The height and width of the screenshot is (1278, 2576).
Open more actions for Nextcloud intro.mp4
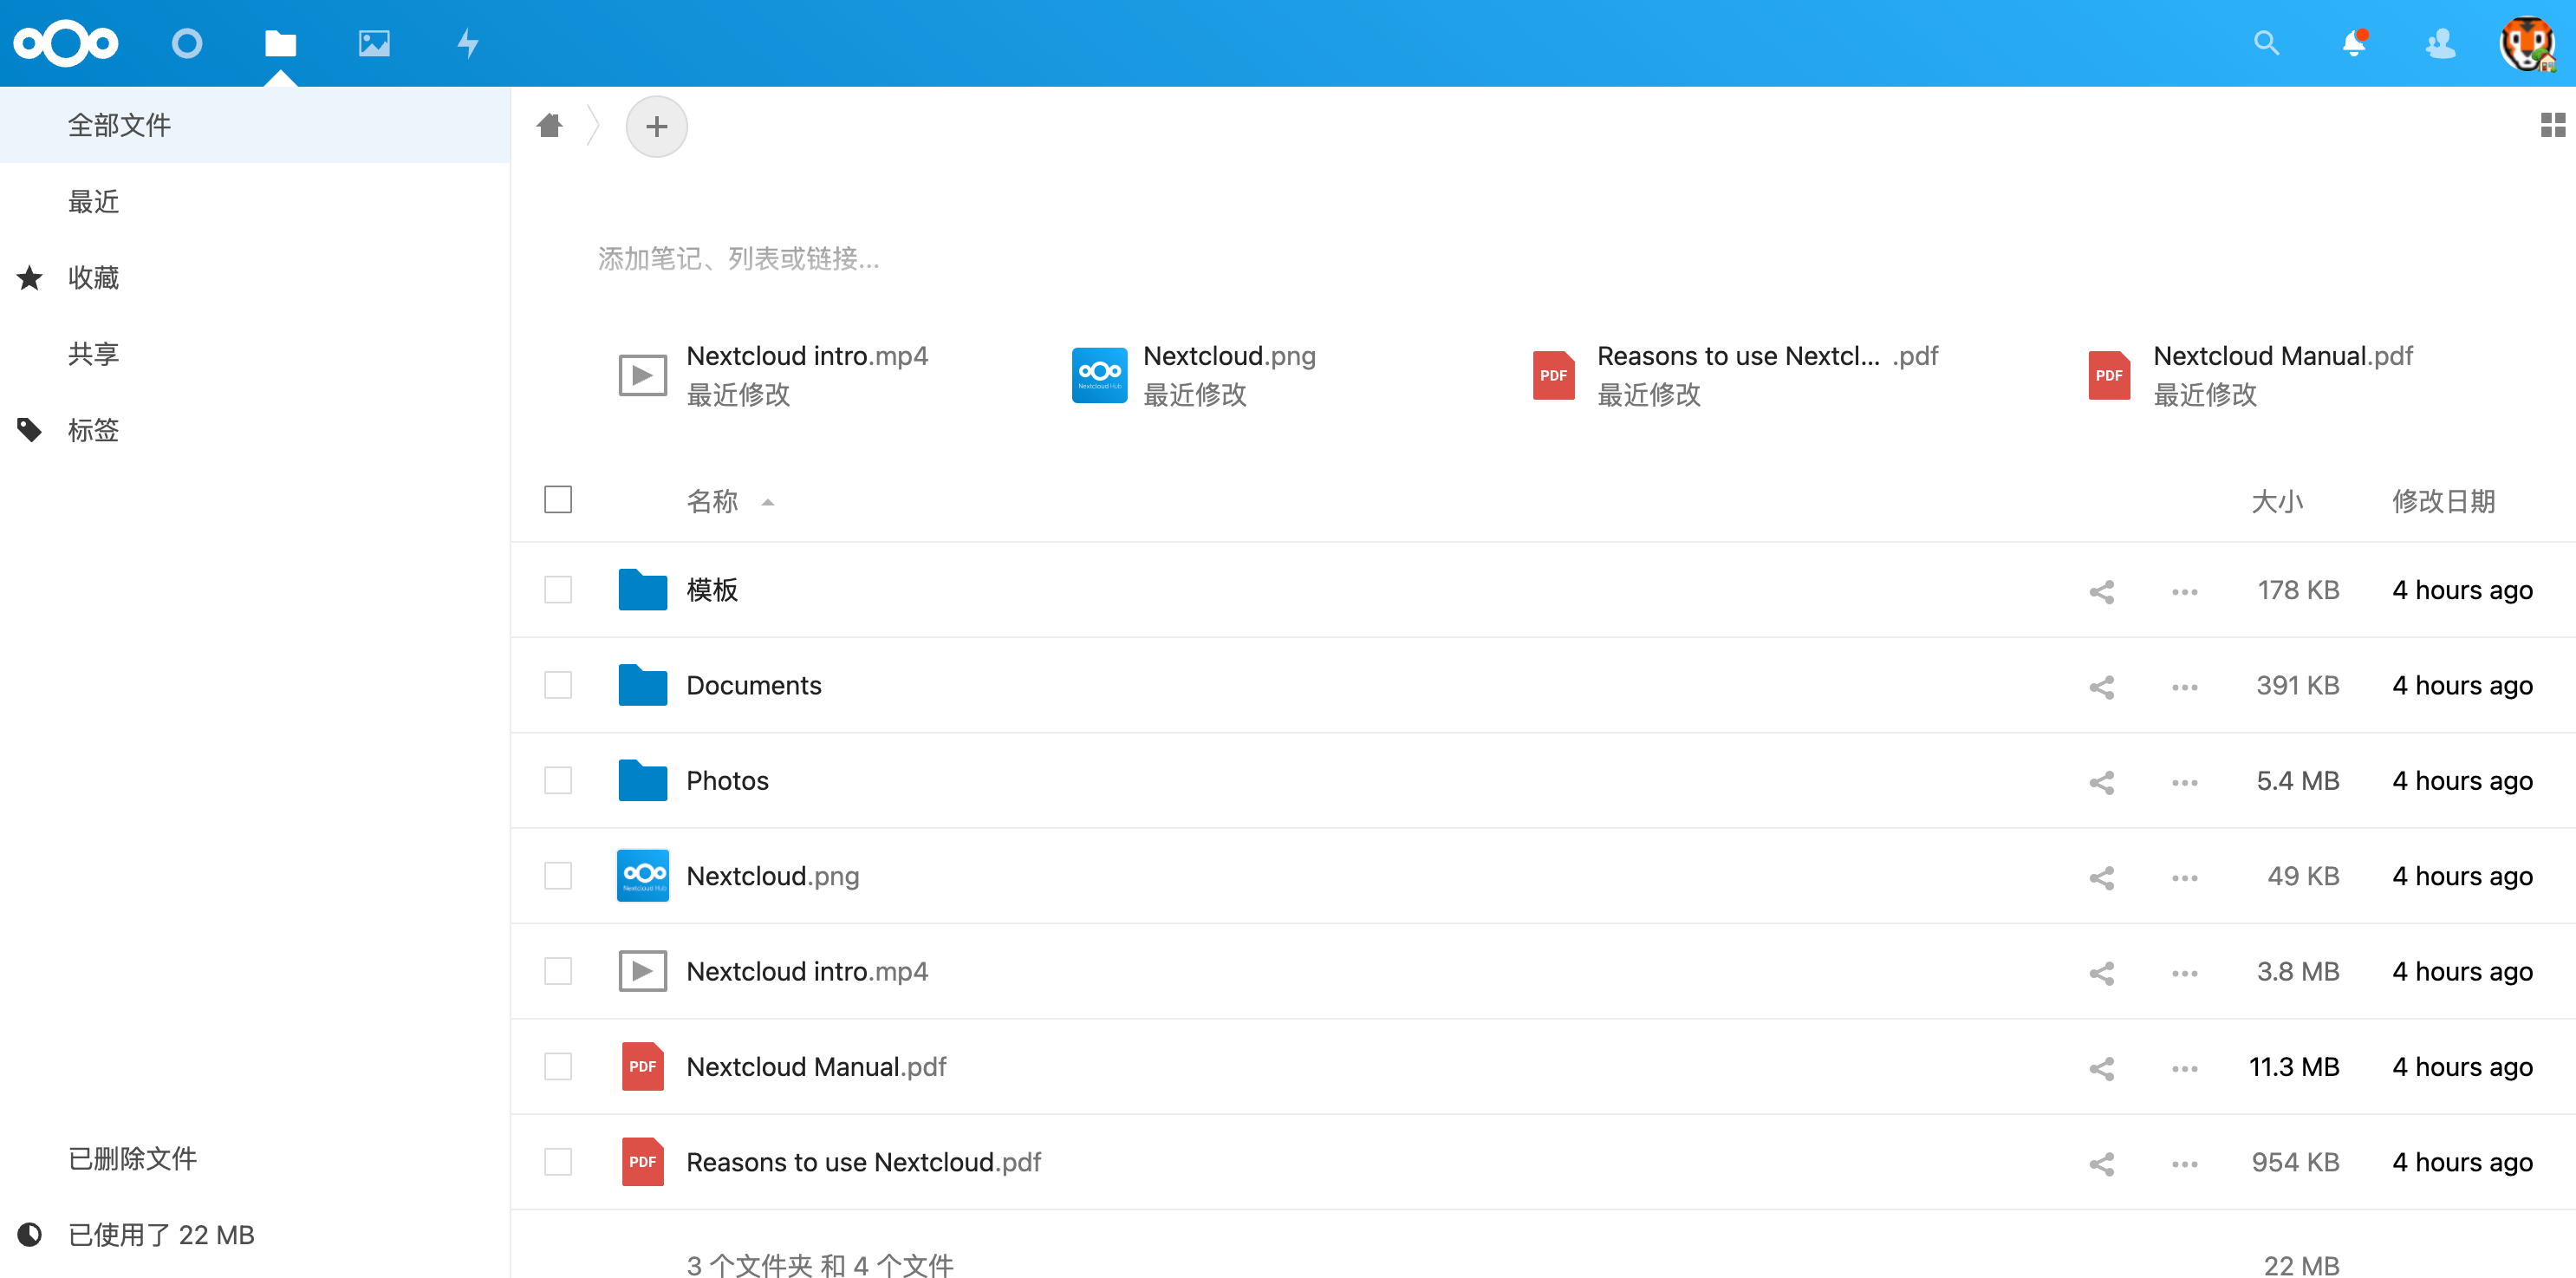[2184, 972]
